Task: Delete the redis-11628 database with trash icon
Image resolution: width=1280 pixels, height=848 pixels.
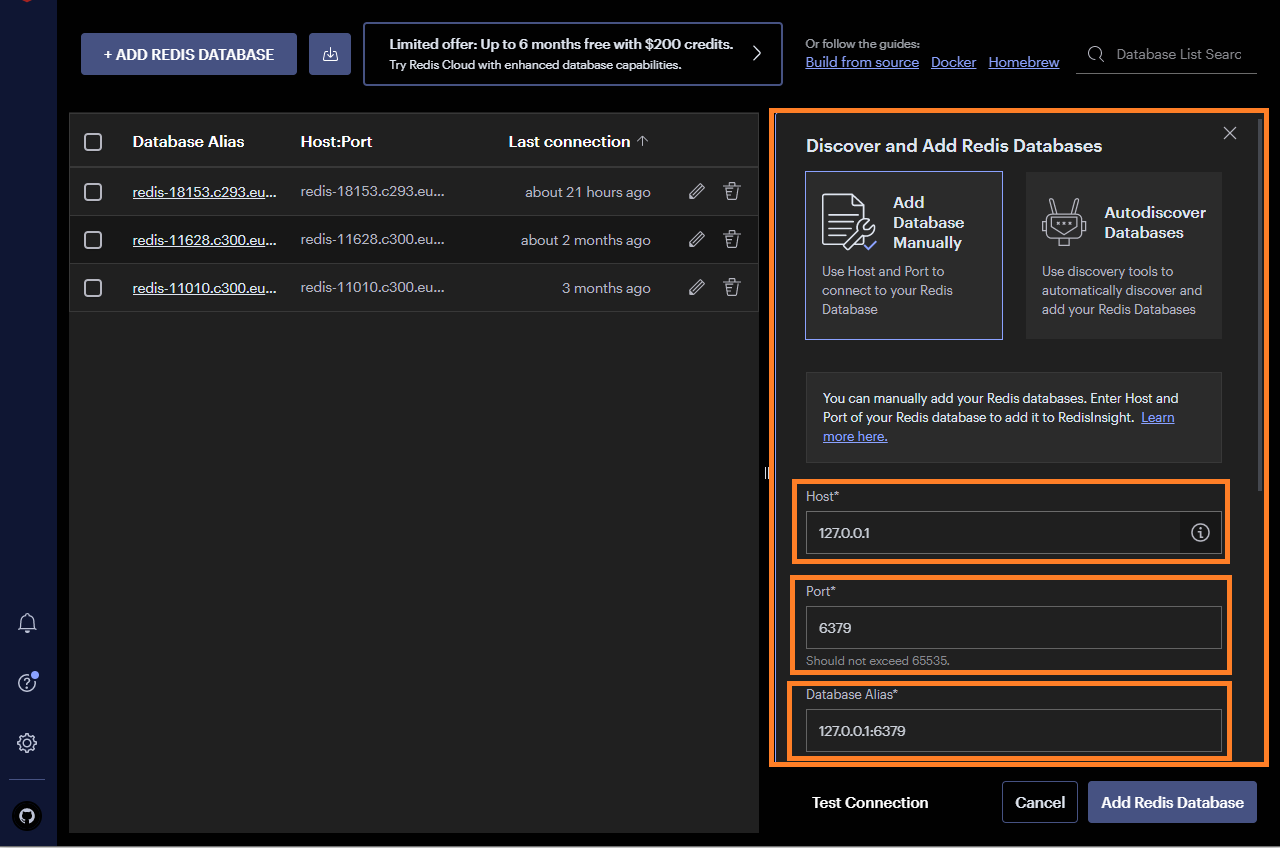Action: pyautogui.click(x=732, y=240)
